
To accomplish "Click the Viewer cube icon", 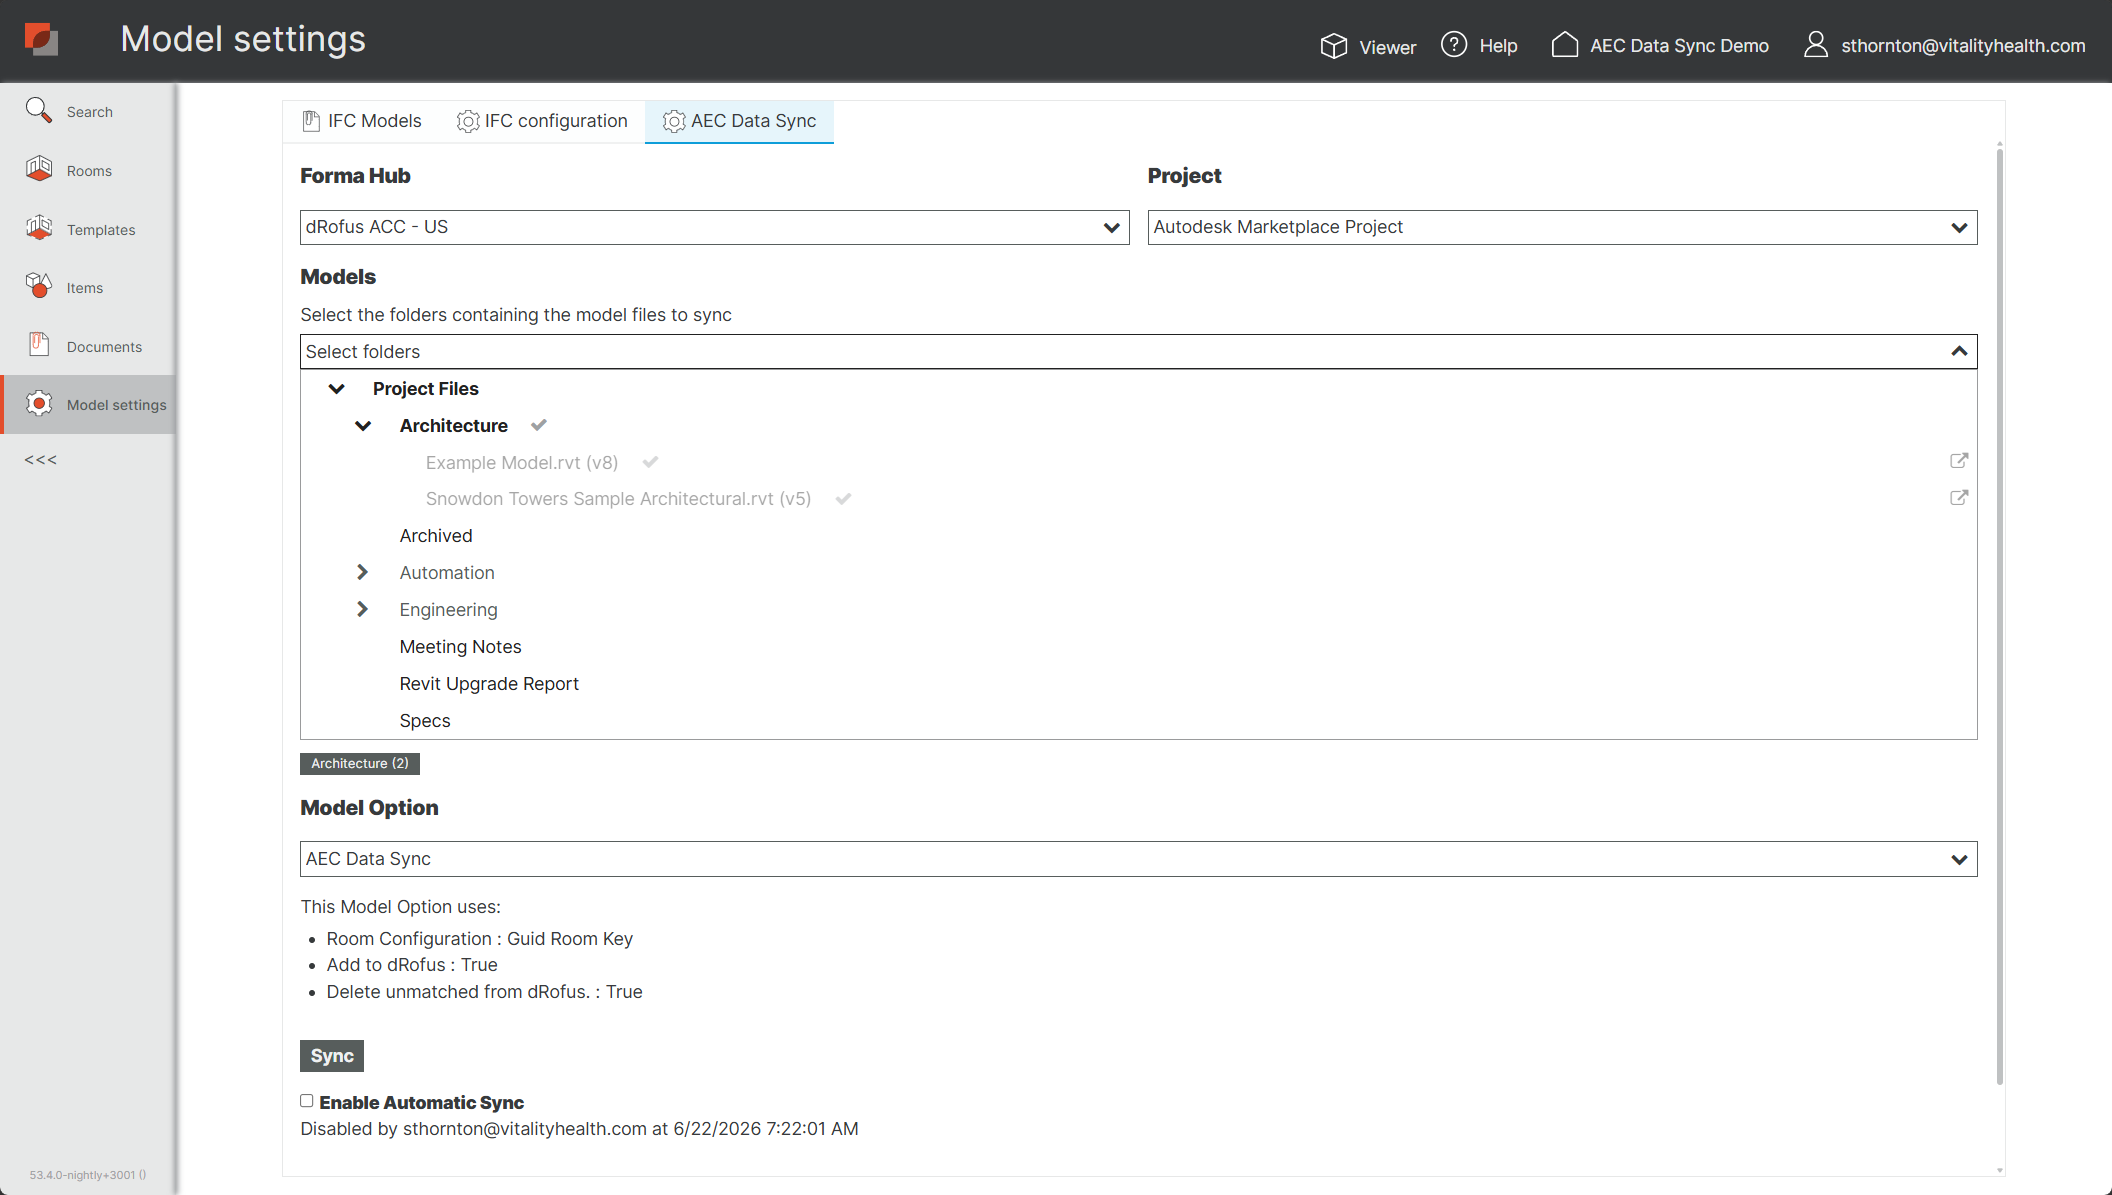I will pos(1333,46).
